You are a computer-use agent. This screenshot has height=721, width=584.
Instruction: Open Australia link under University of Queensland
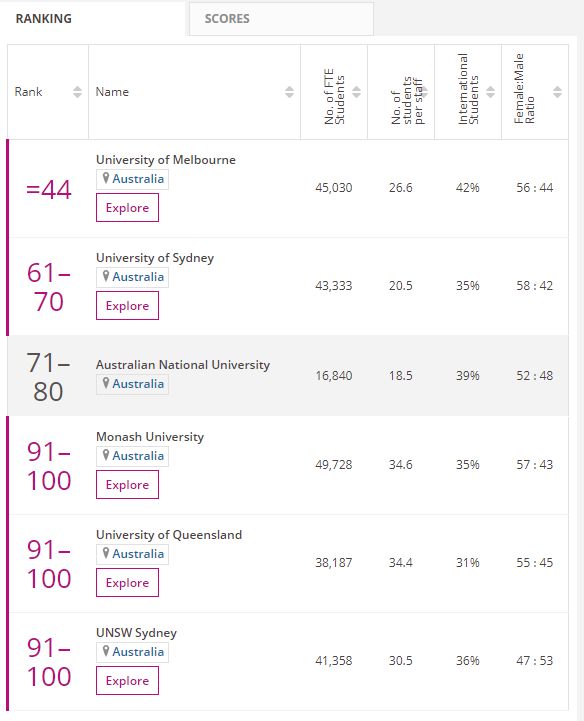(x=138, y=554)
